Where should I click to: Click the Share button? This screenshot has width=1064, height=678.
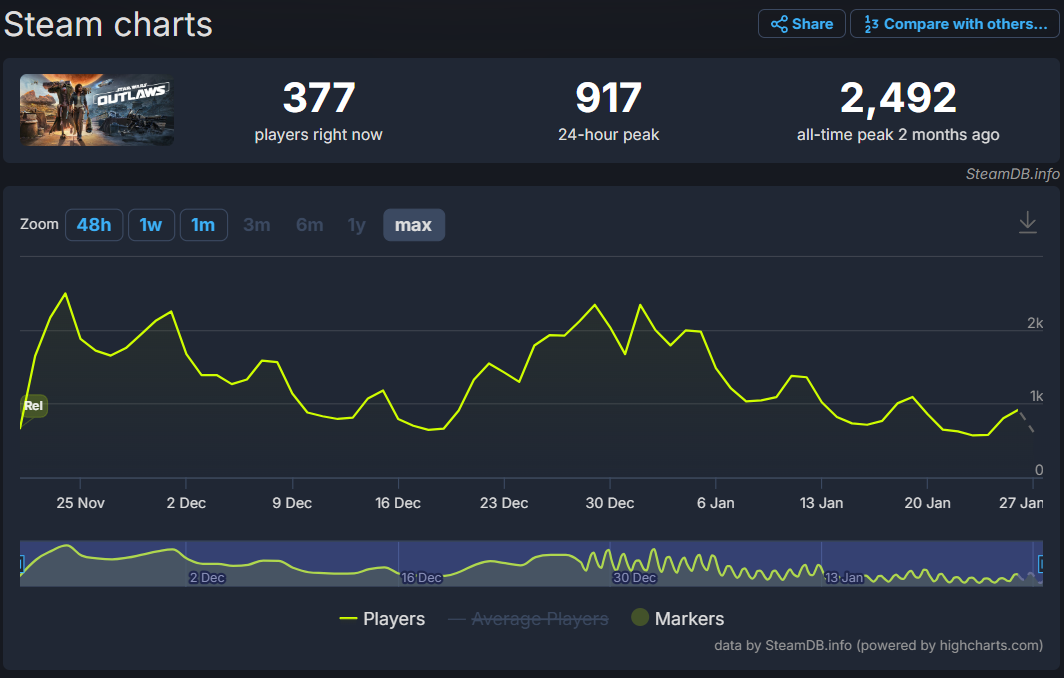(x=801, y=24)
